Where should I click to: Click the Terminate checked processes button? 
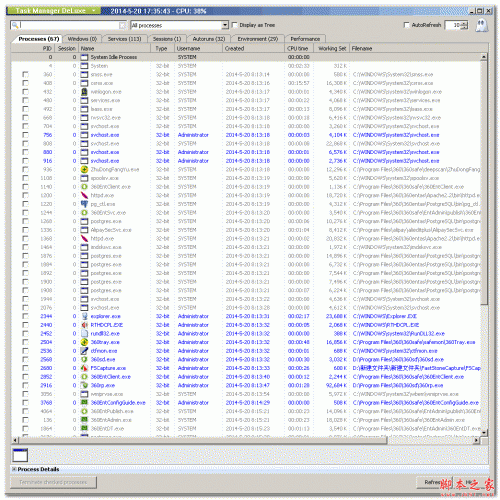tap(53, 482)
